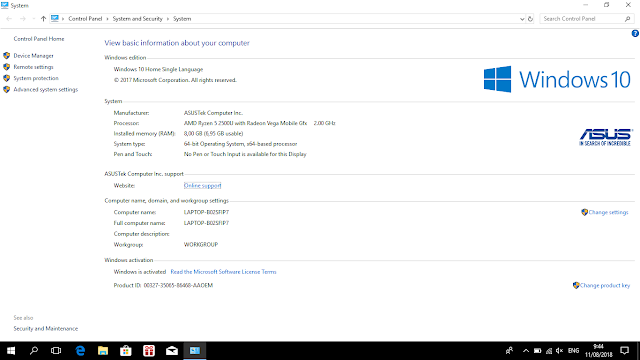Click the ASUS logo image
Screen dimensions: 640x360
tap(605, 137)
